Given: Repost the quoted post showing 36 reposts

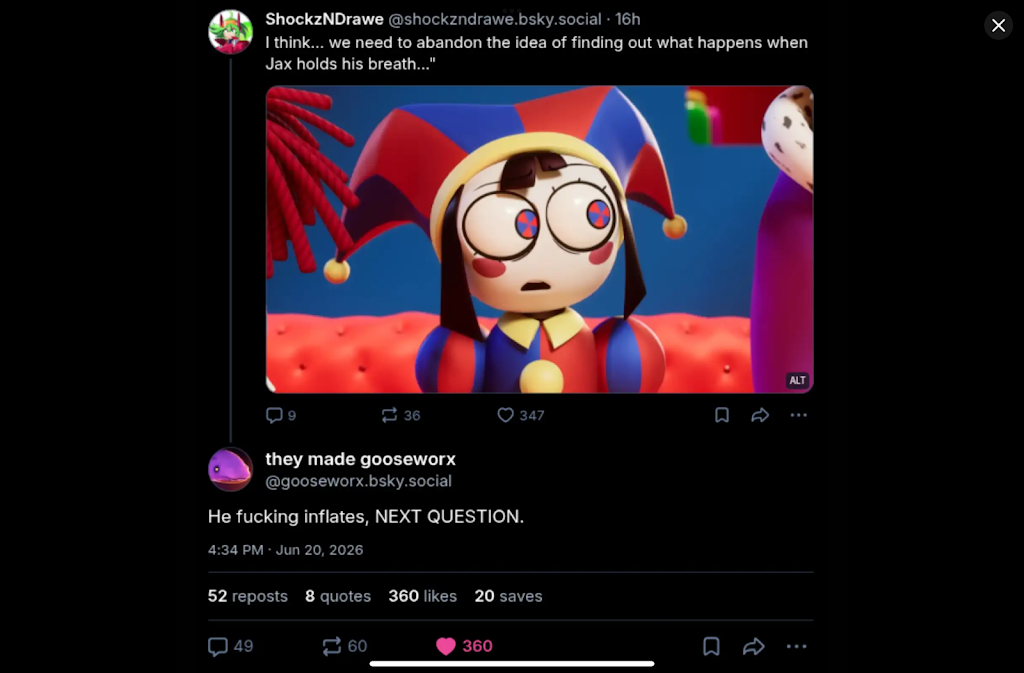Looking at the screenshot, I should tap(400, 415).
